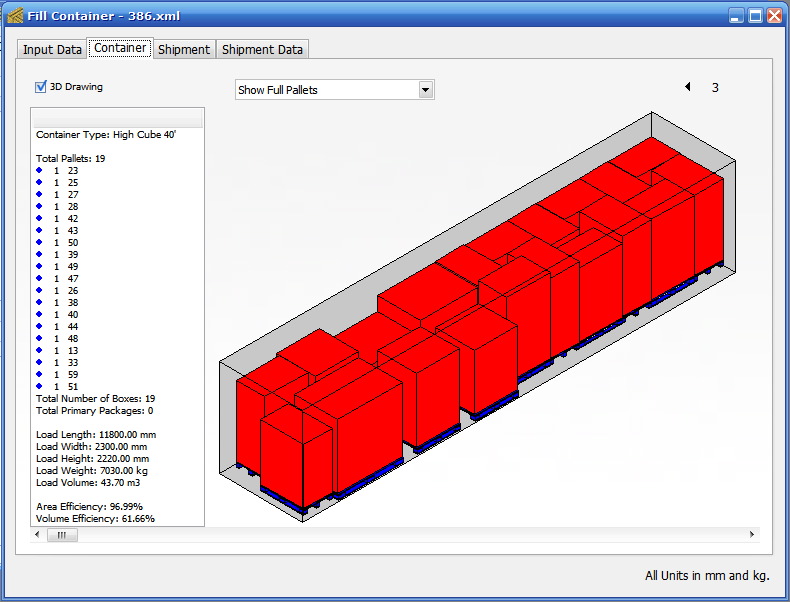Image resolution: width=790 pixels, height=602 pixels.
Task: Click 'Total Number of Boxes: 19' text
Action: pyautogui.click(x=96, y=398)
